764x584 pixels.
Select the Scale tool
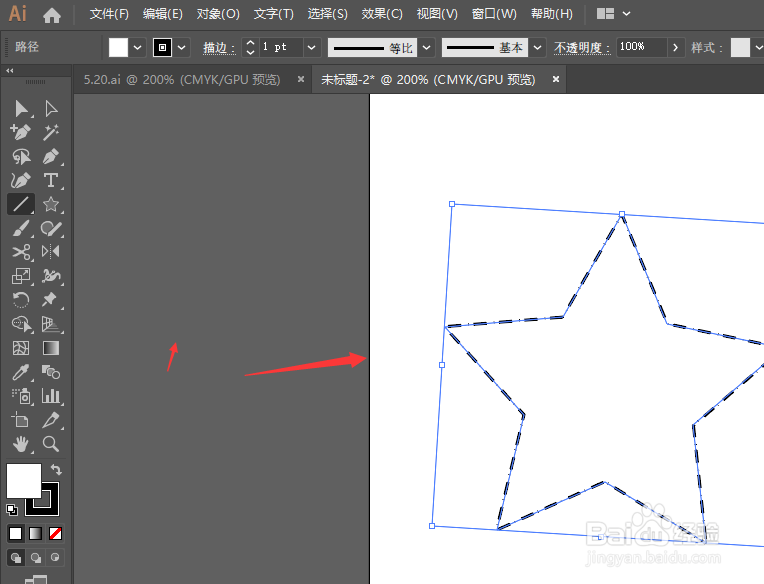pos(21,276)
